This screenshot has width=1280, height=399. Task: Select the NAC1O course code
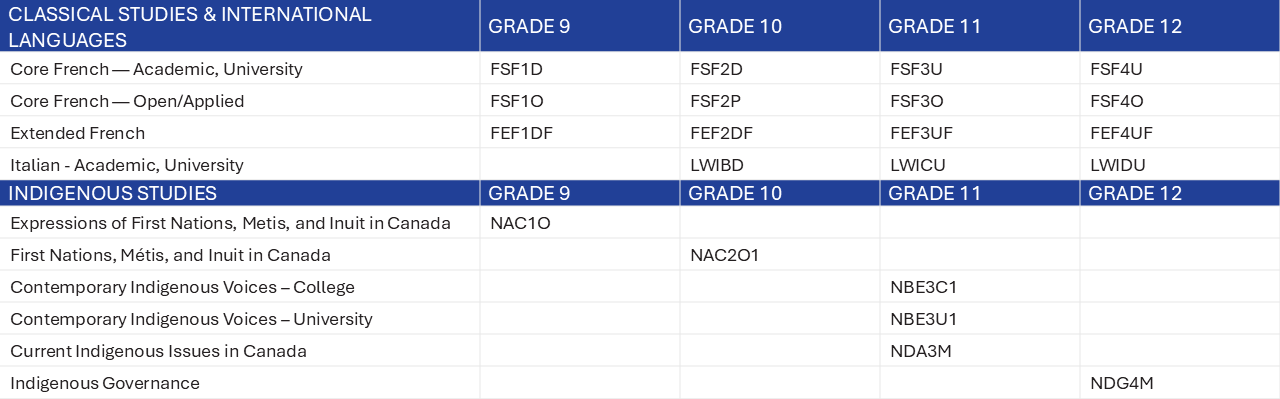click(520, 223)
